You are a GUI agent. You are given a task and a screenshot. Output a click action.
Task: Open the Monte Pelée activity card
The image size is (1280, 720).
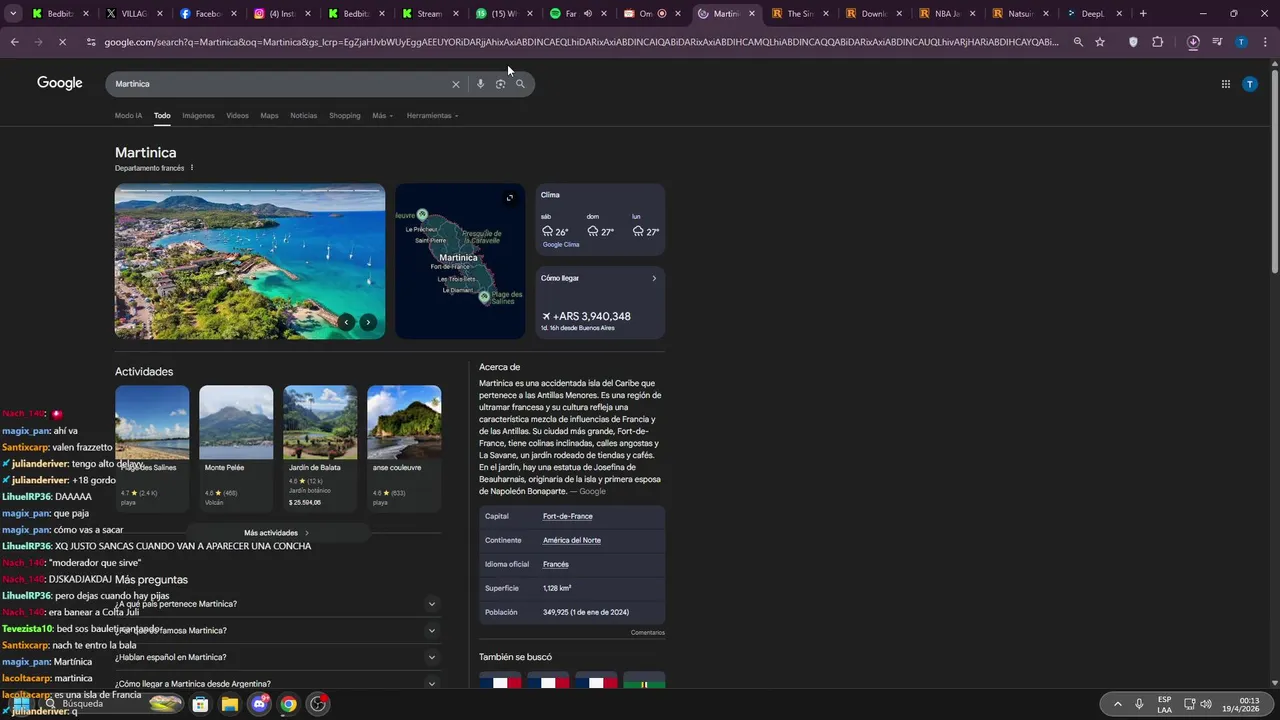pyautogui.click(x=236, y=448)
